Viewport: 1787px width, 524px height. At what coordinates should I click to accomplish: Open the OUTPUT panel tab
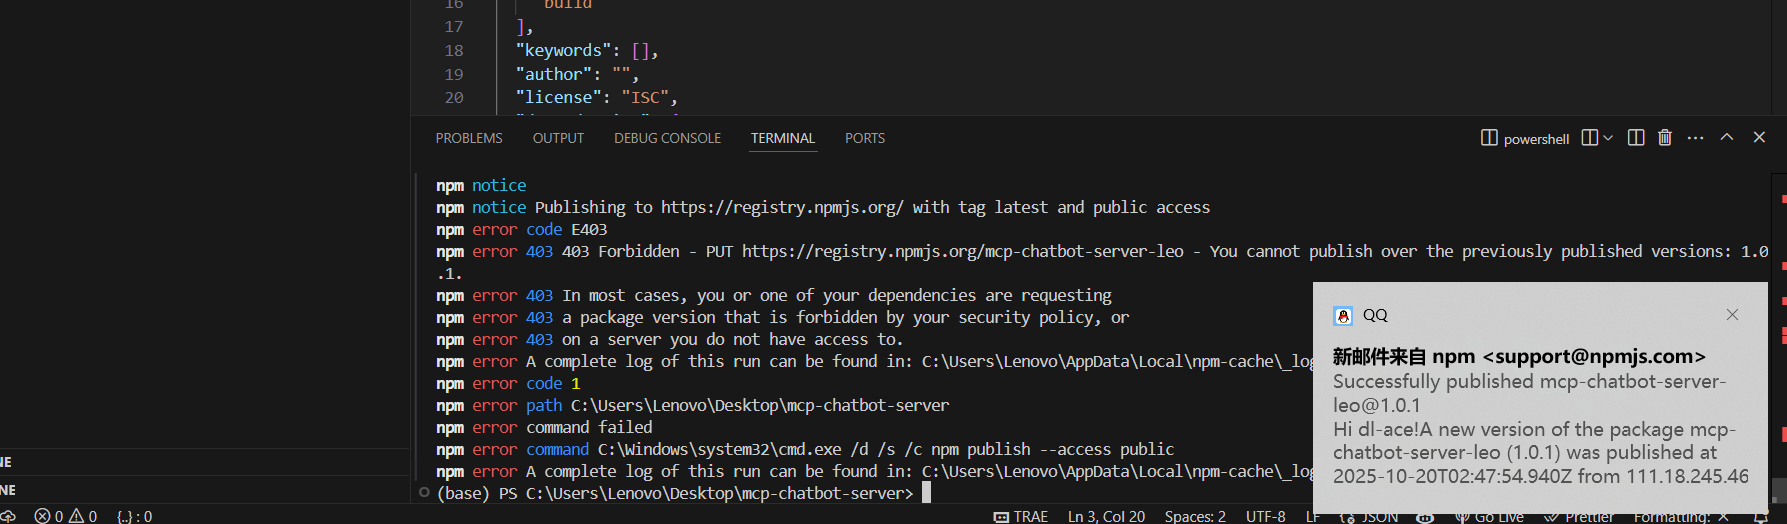pyautogui.click(x=558, y=138)
